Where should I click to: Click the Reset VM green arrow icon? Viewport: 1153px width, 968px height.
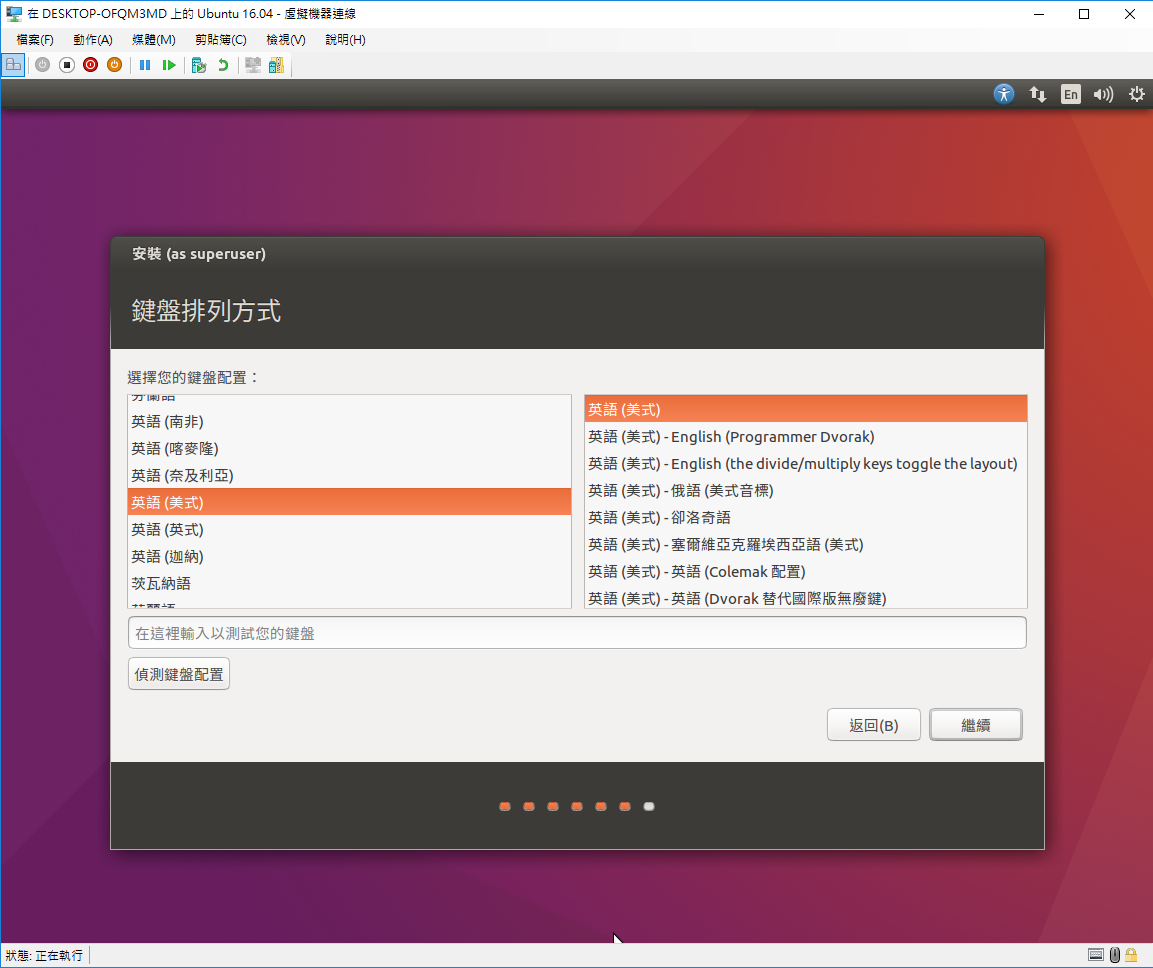tap(169, 65)
